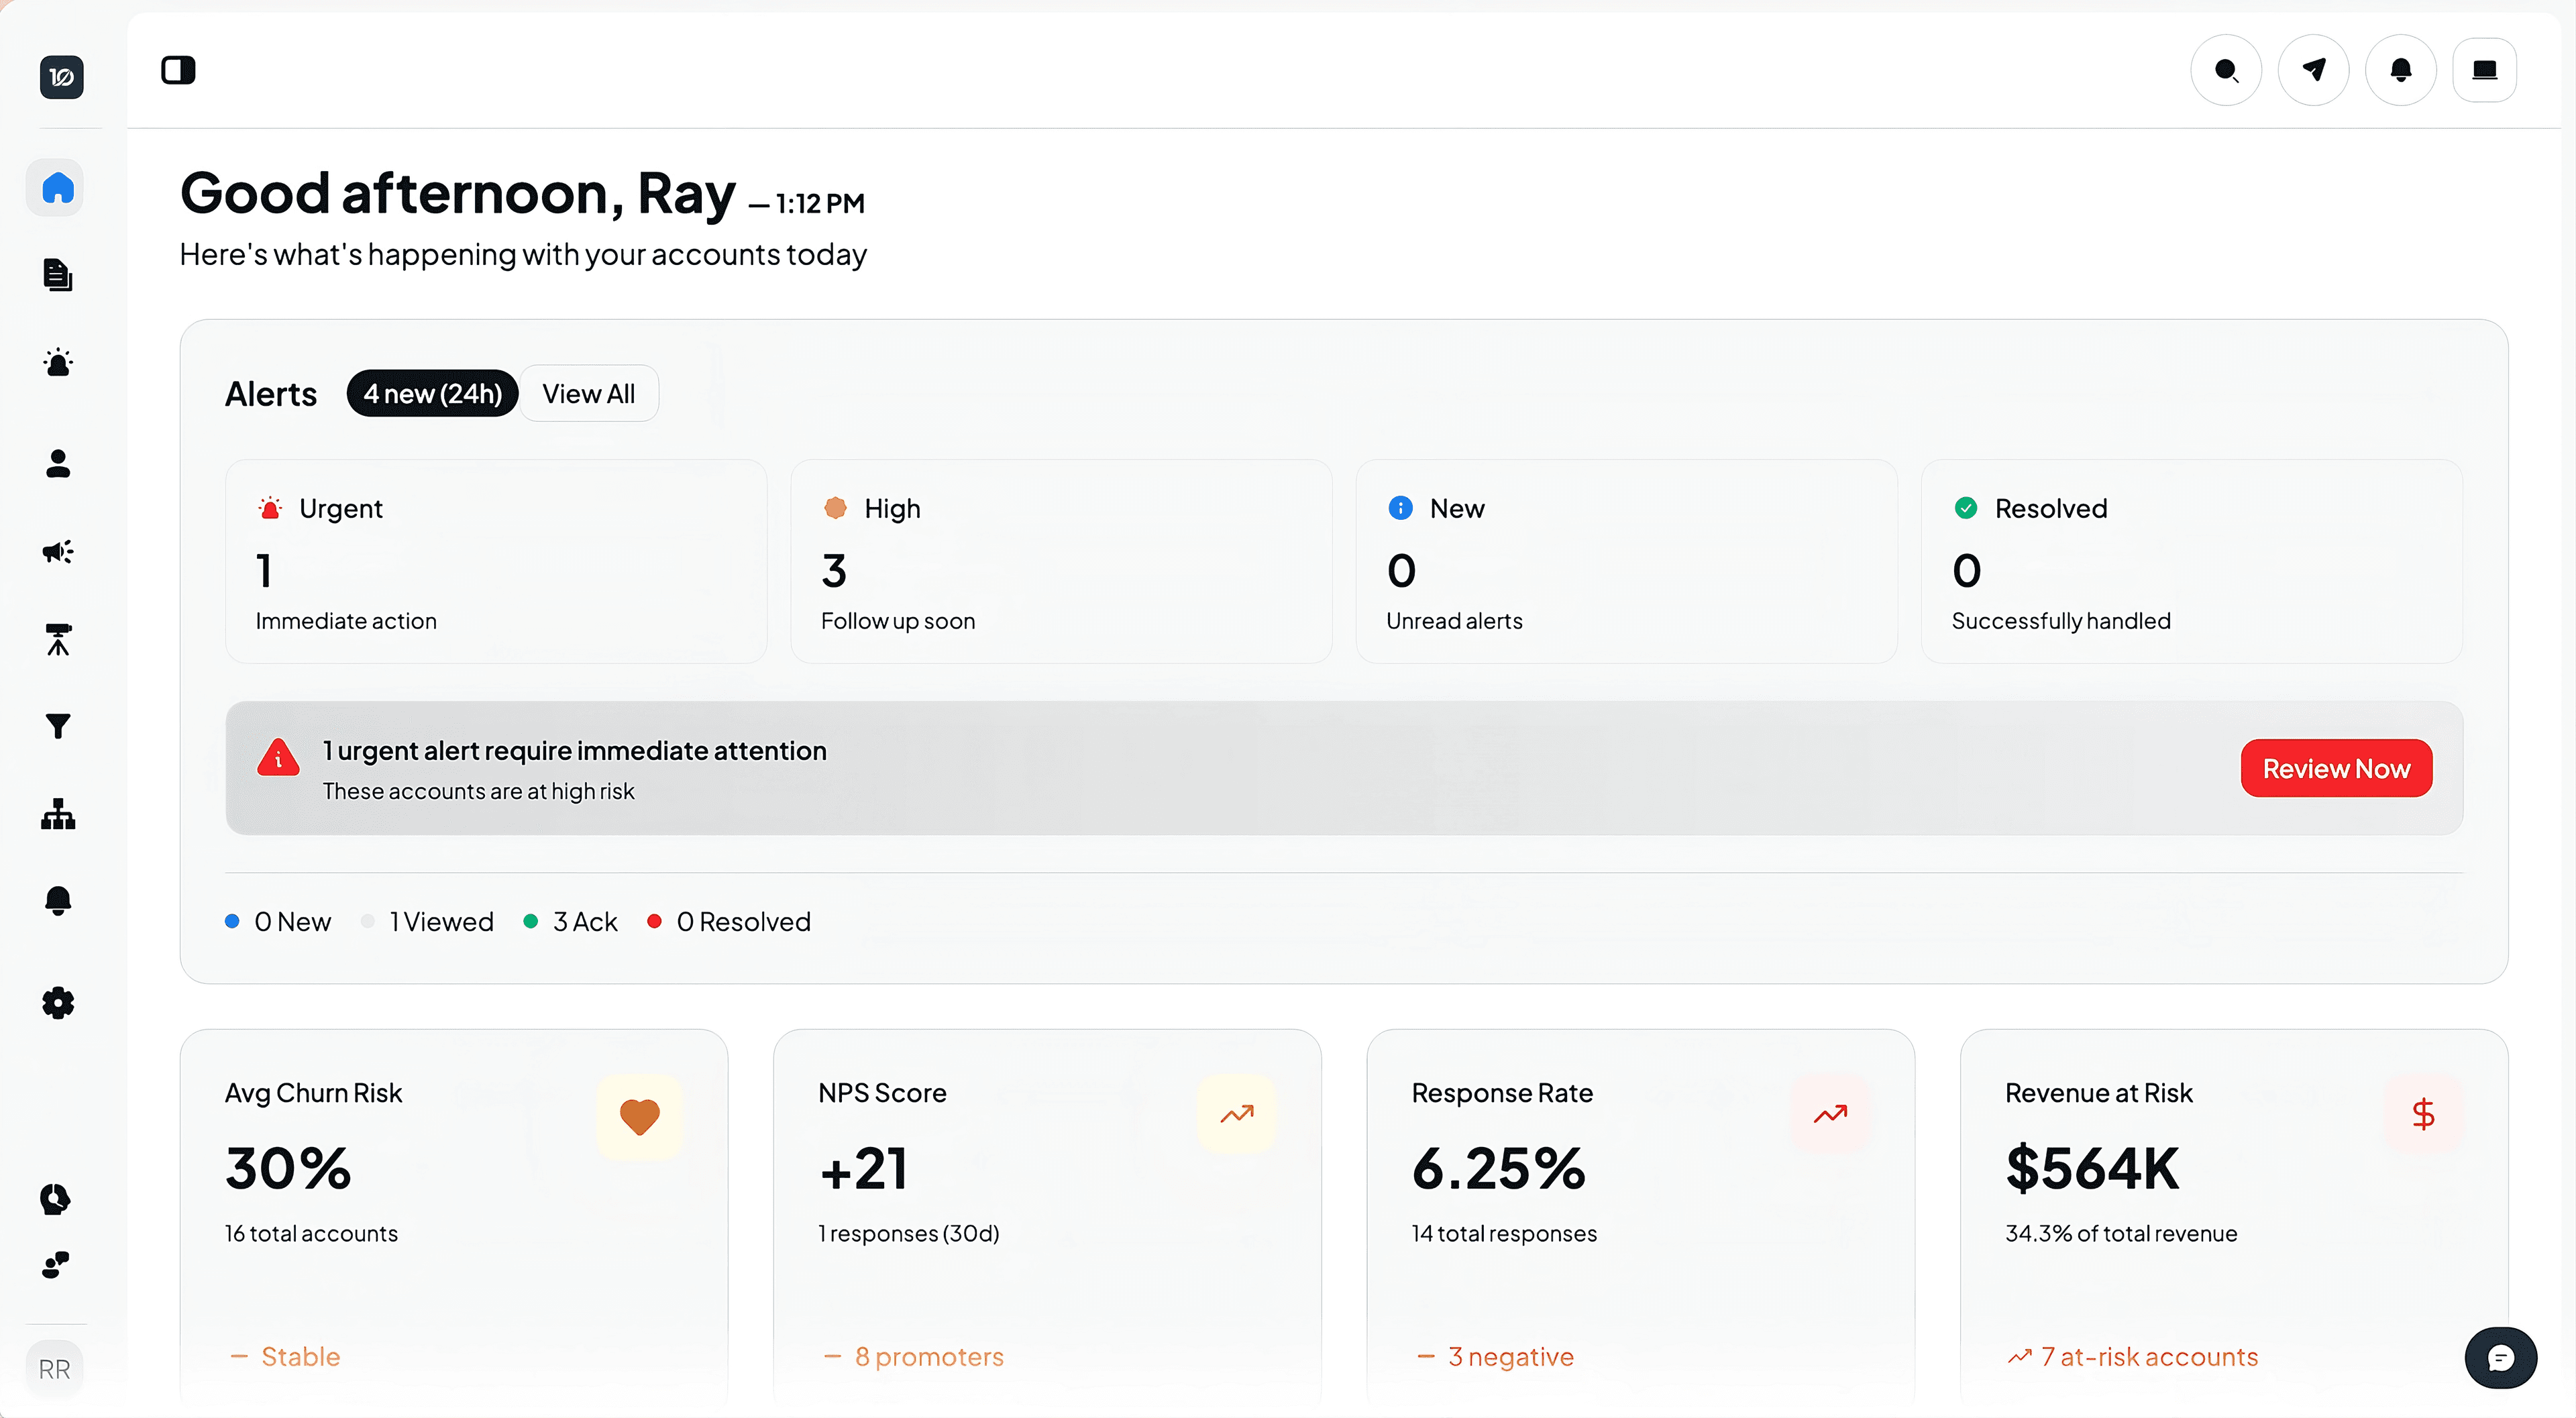The width and height of the screenshot is (2576, 1418).
Task: Select the laptop/device icon at top right
Action: (x=2486, y=69)
